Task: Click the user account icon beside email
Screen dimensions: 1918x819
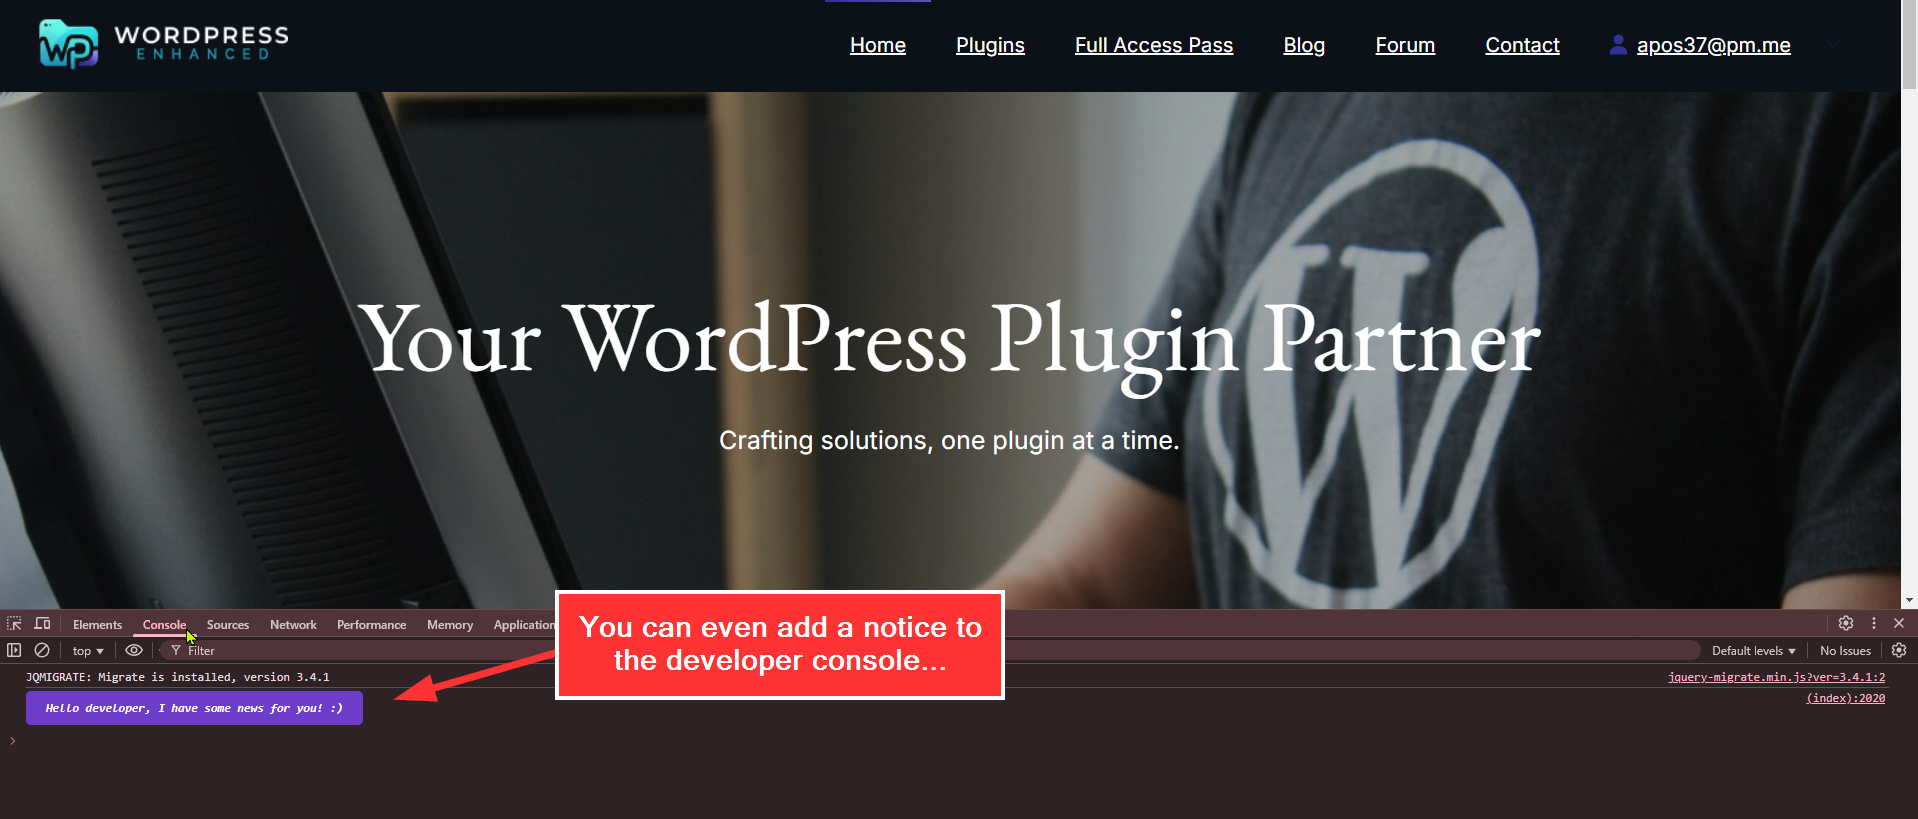Action: (1617, 45)
